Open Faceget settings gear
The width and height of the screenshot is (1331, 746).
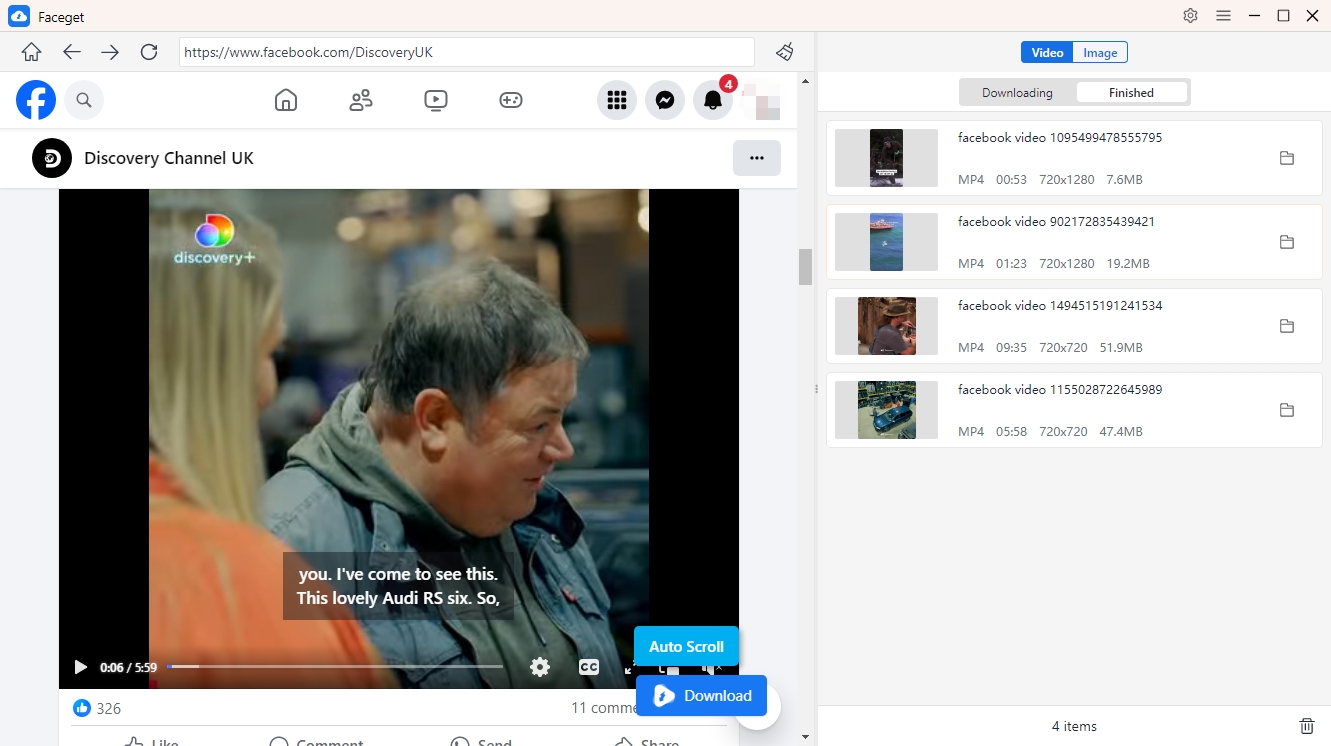(x=1190, y=15)
